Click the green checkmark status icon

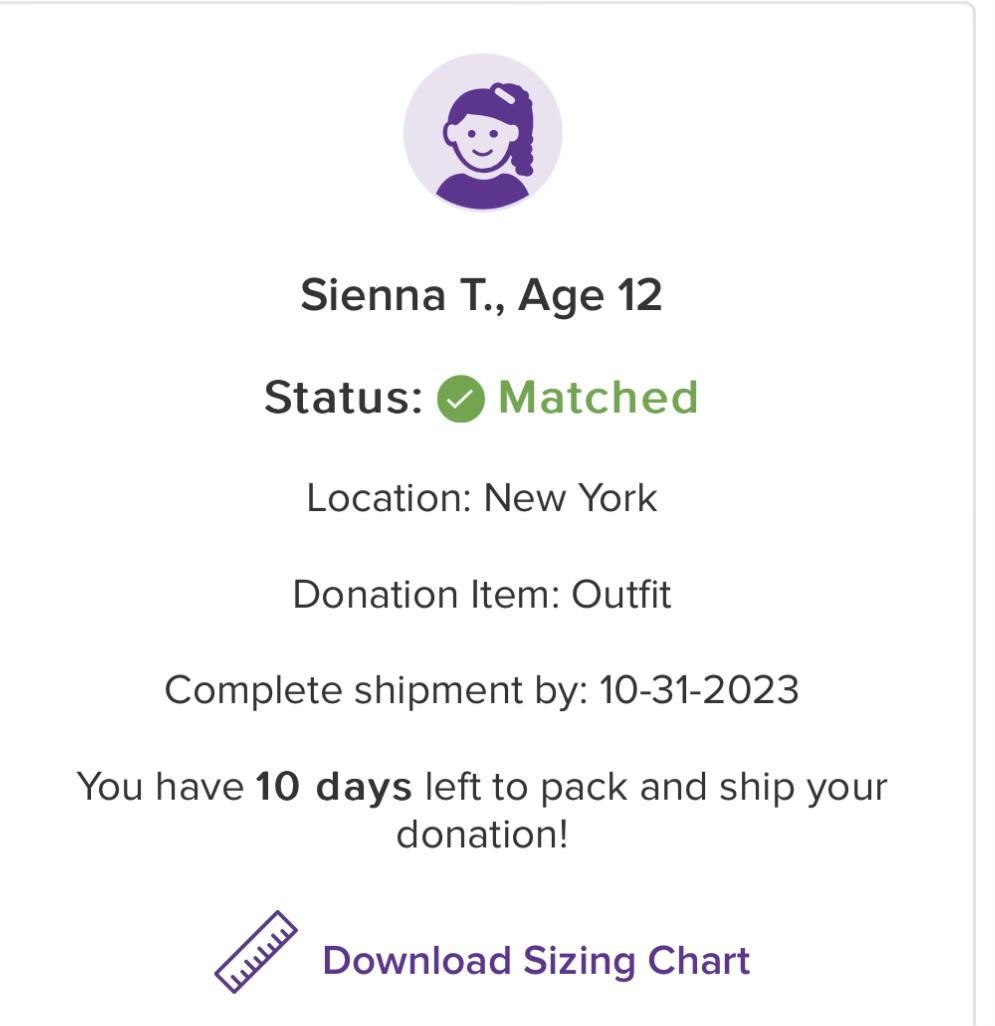(460, 400)
